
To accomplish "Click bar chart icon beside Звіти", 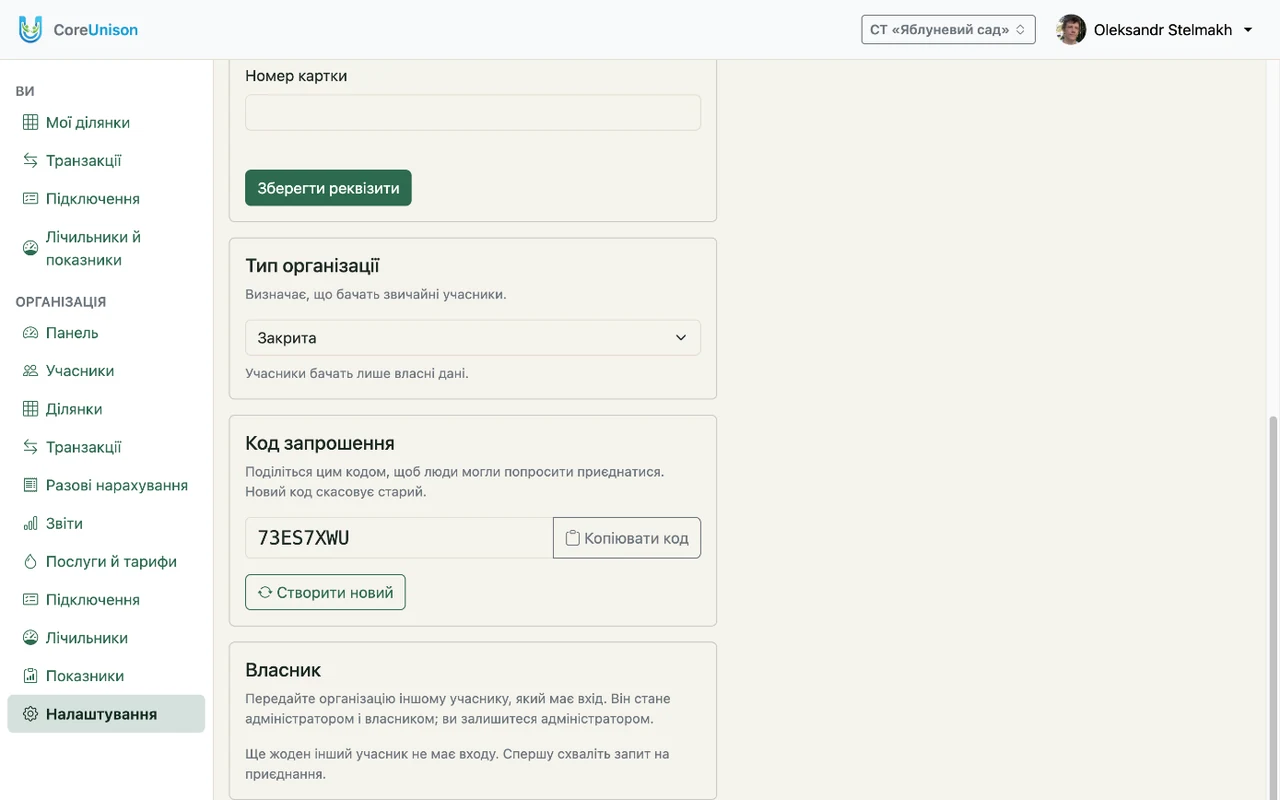I will coord(31,524).
